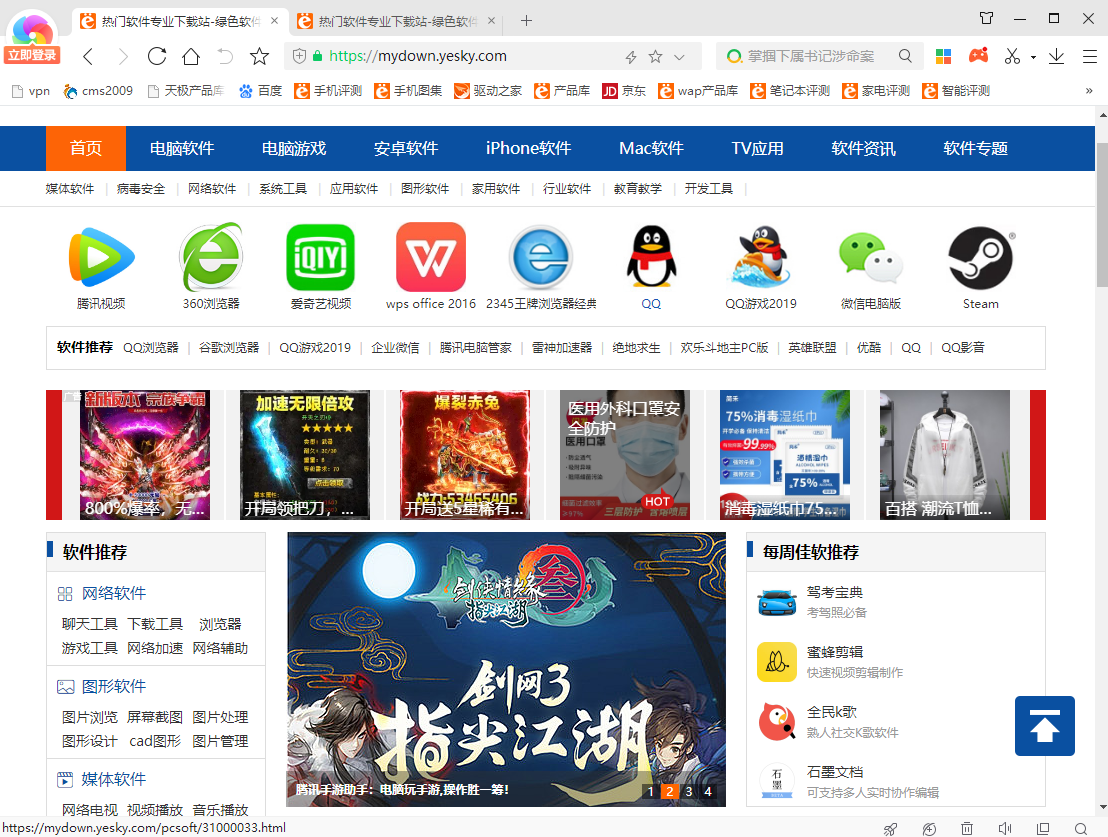Click the 立即登录 login button
Image resolution: width=1108 pixels, height=837 pixels.
(33, 55)
